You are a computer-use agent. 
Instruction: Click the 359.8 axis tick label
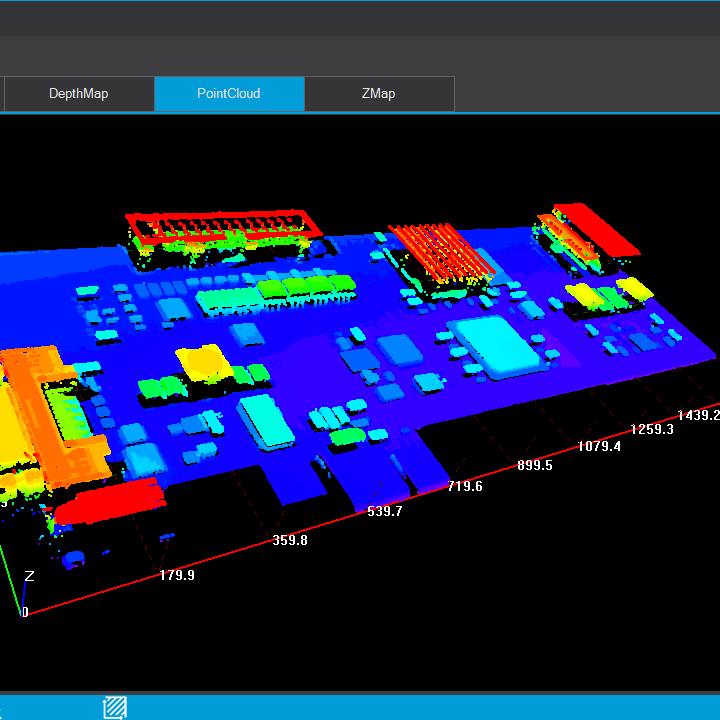[x=290, y=540]
